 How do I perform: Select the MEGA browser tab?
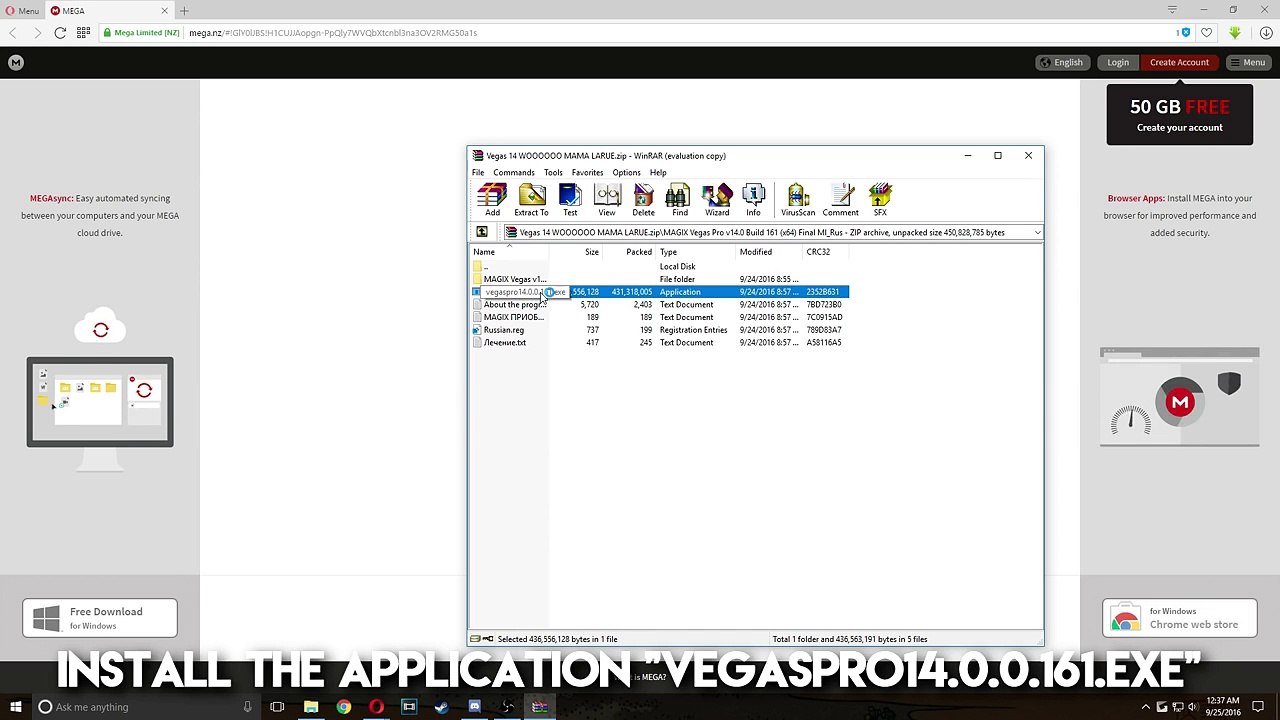click(109, 11)
